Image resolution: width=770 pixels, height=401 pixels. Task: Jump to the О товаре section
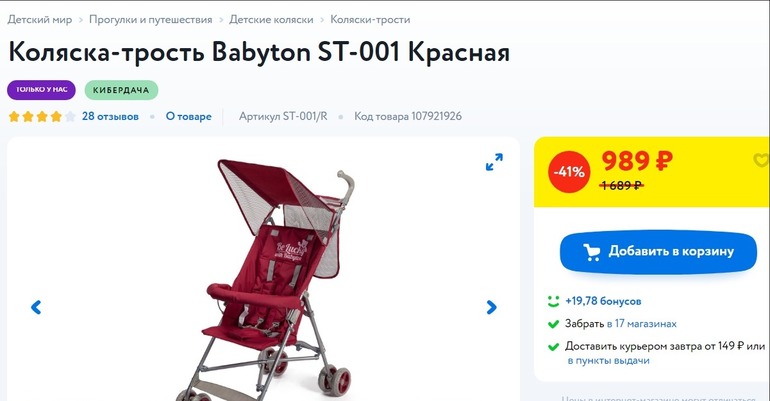tap(189, 116)
